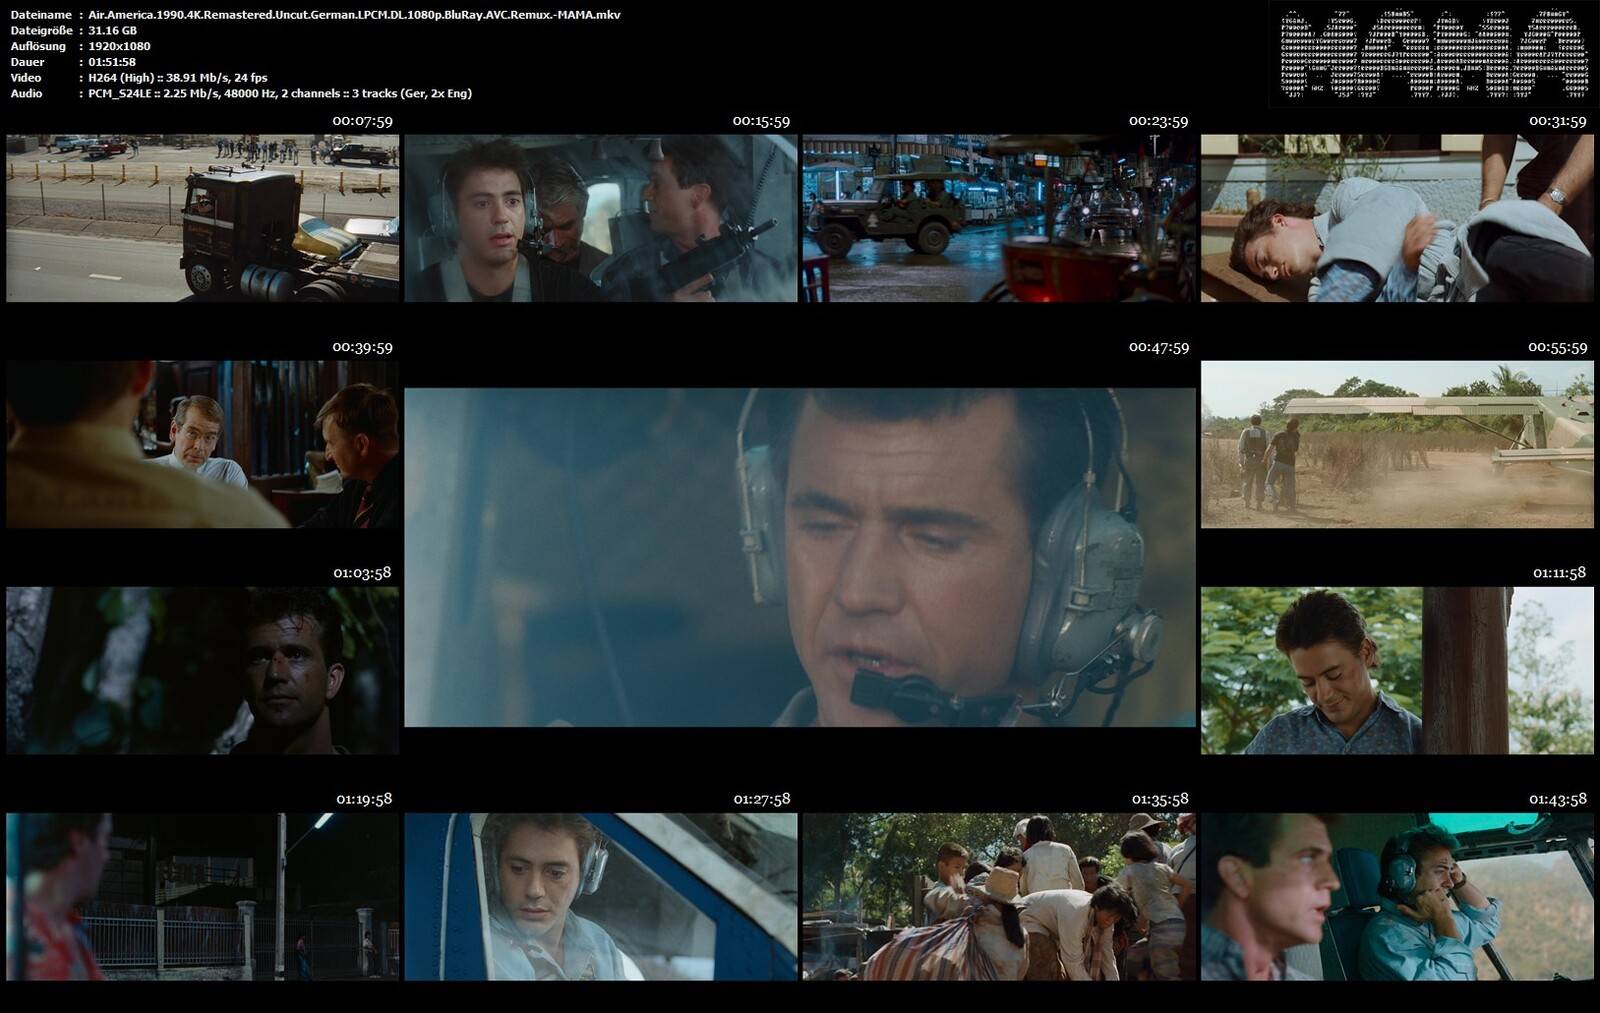The height and width of the screenshot is (1013, 1600).
Task: Click the video codec line H264 (High)
Action: pos(178,78)
